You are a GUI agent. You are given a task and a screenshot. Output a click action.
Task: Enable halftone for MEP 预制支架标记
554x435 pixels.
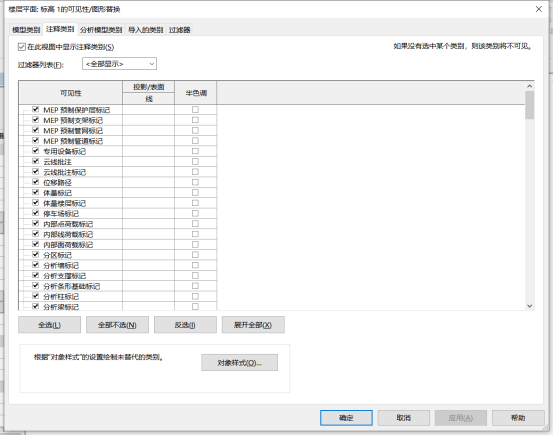click(x=195, y=120)
